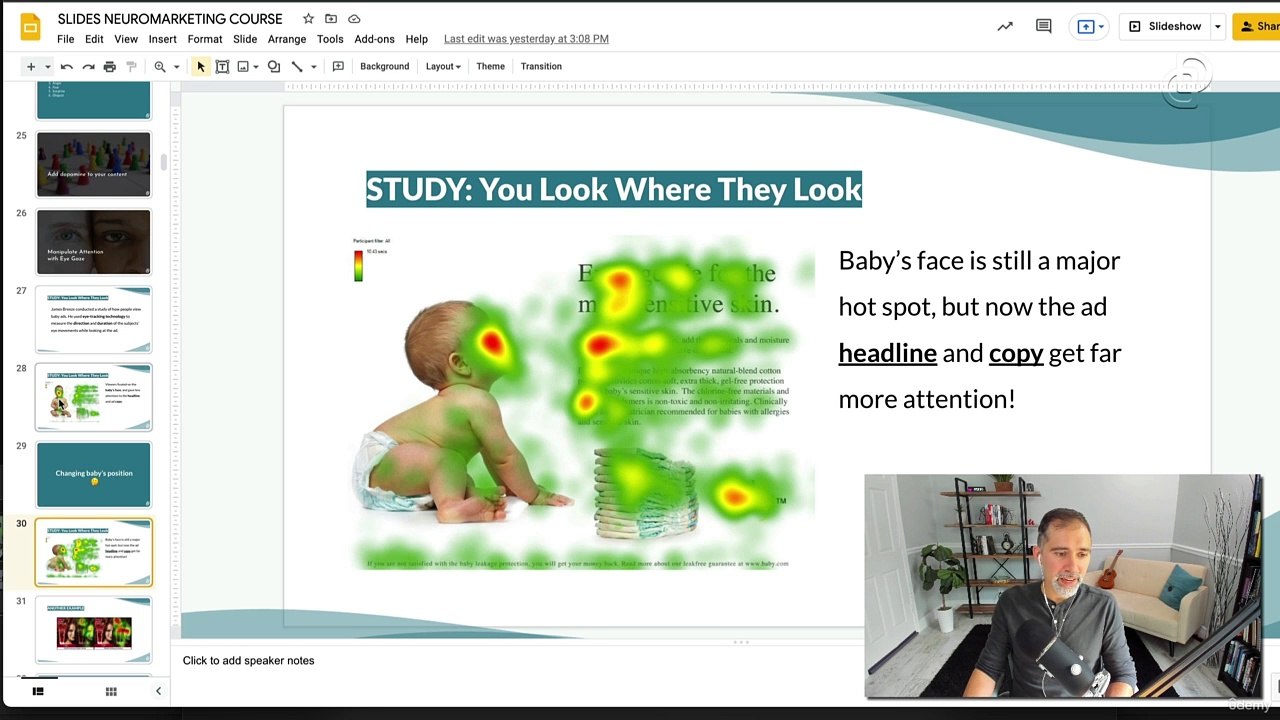Open the Transition panel
The height and width of the screenshot is (720, 1280).
[x=541, y=67]
